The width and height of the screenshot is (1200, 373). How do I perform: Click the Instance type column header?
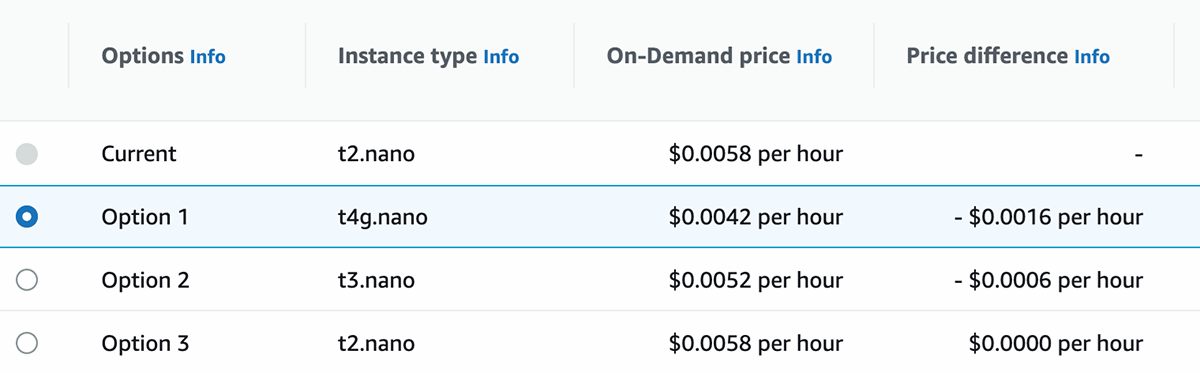click(407, 56)
